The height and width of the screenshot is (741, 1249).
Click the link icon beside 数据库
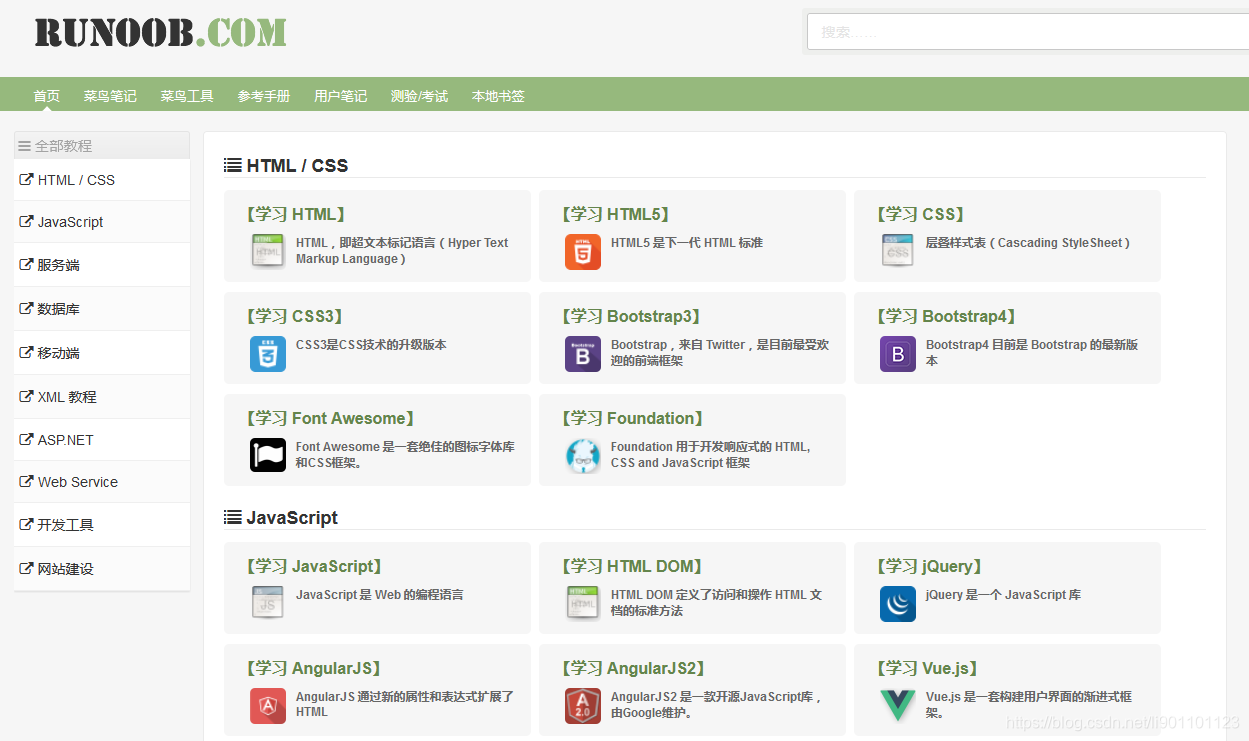point(27,309)
